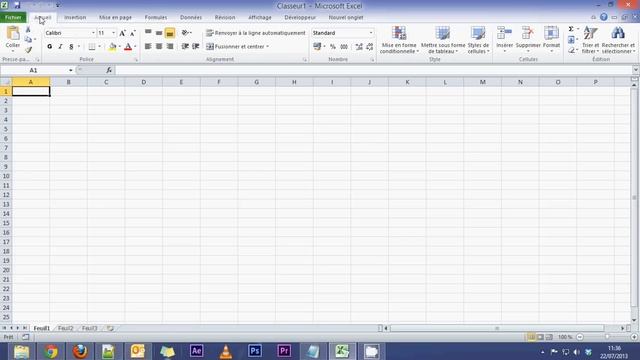Open Styles de cellules gallery
This screenshot has width=640, height=360.
coord(478,40)
